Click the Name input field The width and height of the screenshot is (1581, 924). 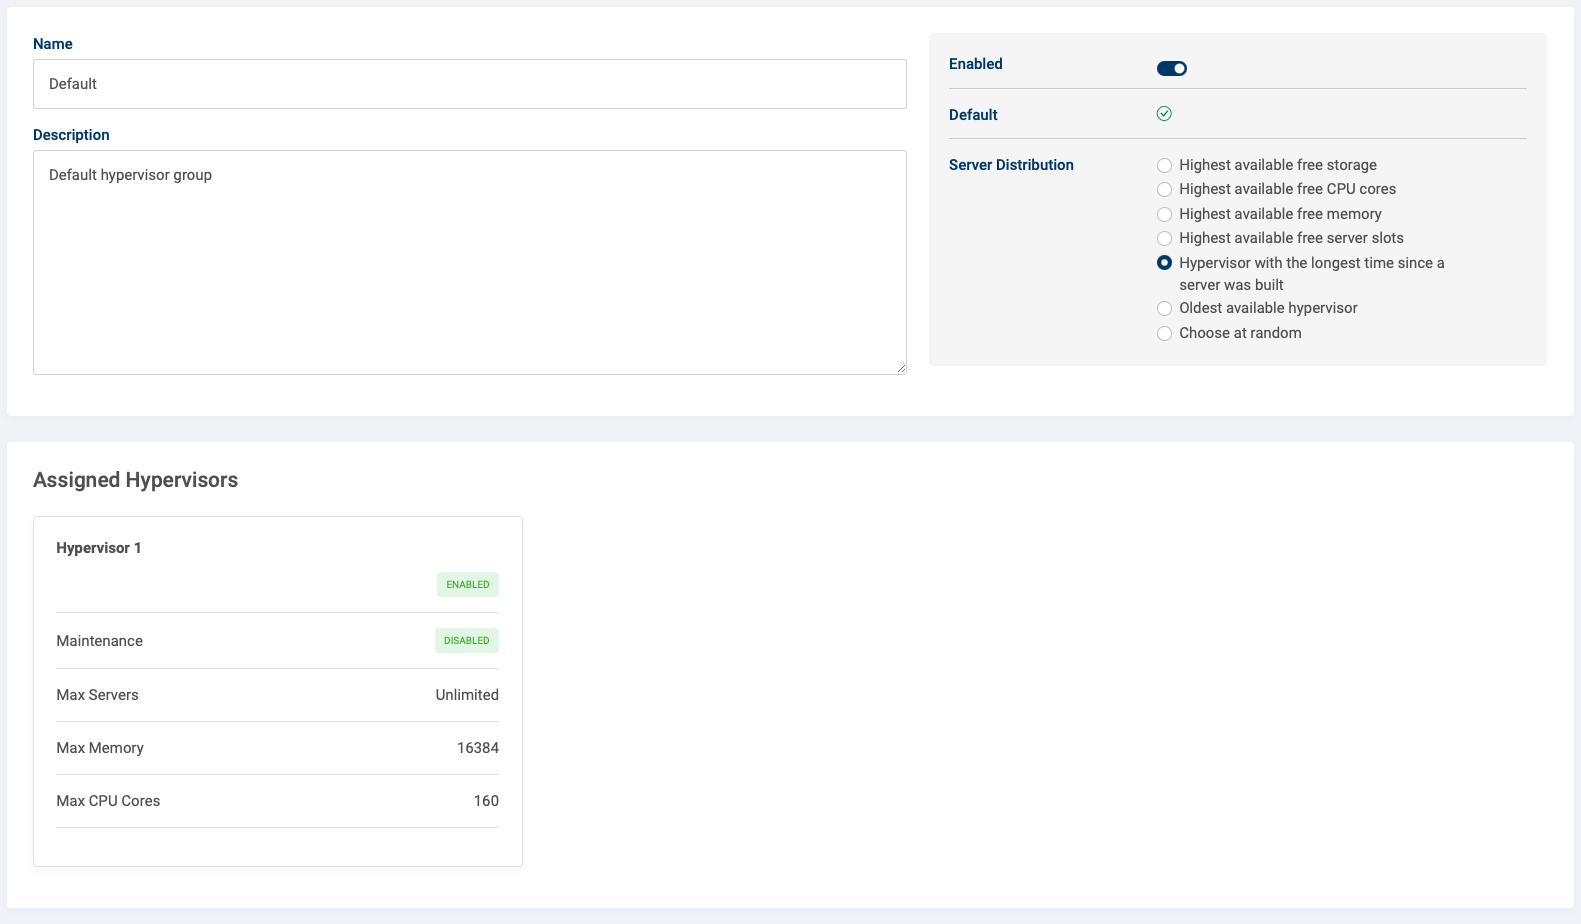(470, 84)
